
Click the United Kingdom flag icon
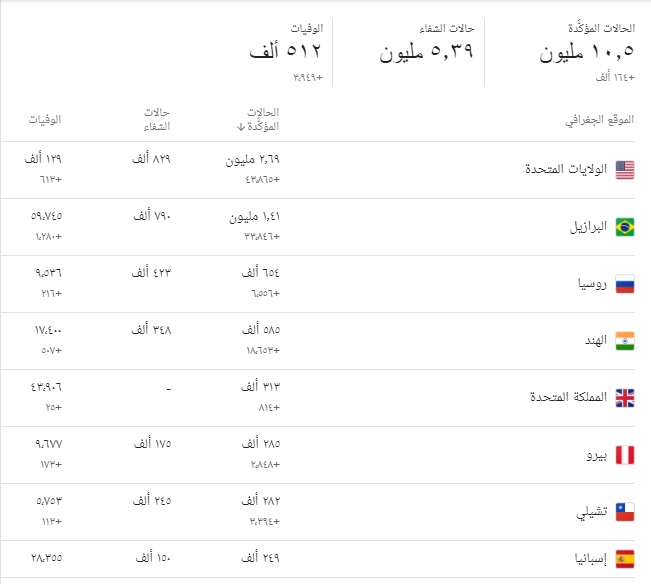[x=625, y=398]
